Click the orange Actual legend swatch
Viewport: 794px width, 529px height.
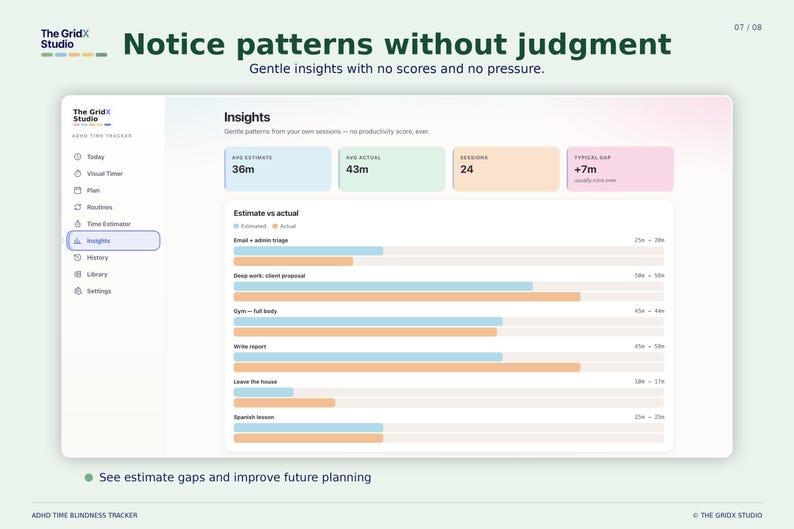point(275,226)
